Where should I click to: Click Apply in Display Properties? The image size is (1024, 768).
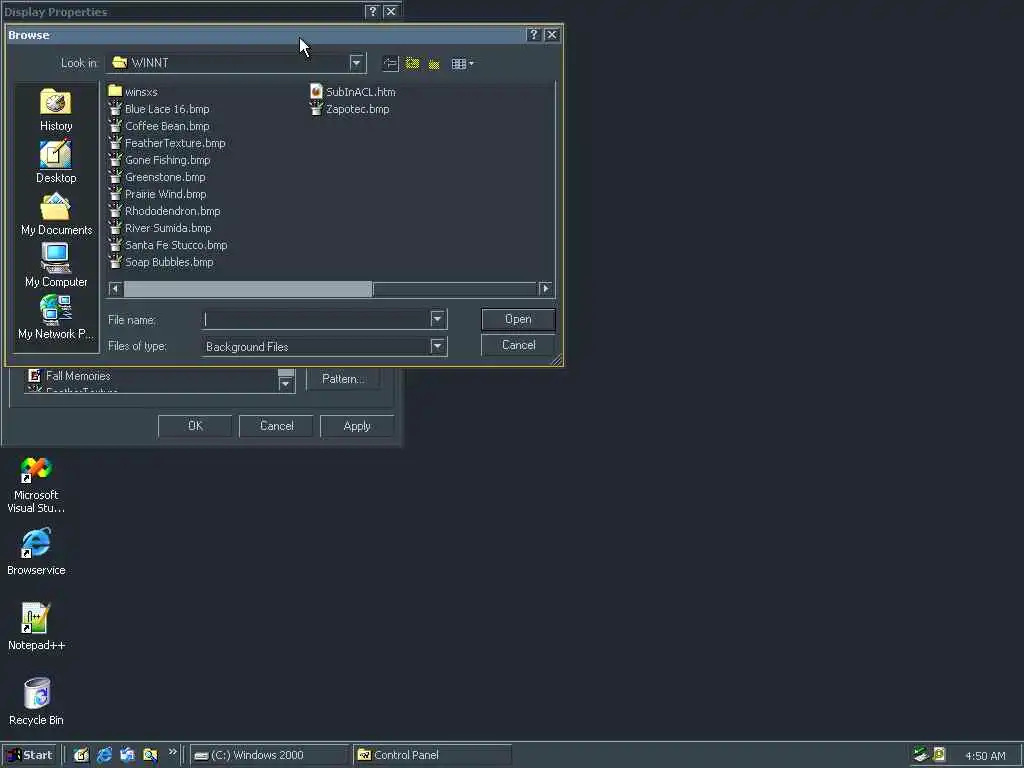tap(357, 426)
